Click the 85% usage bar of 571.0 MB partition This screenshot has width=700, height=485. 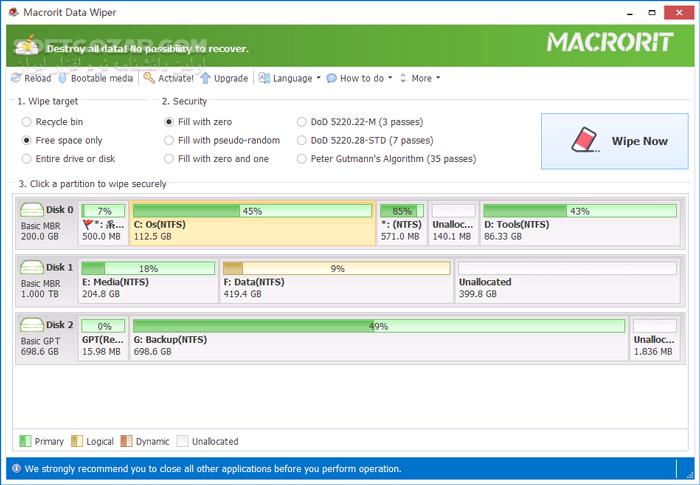coord(402,211)
